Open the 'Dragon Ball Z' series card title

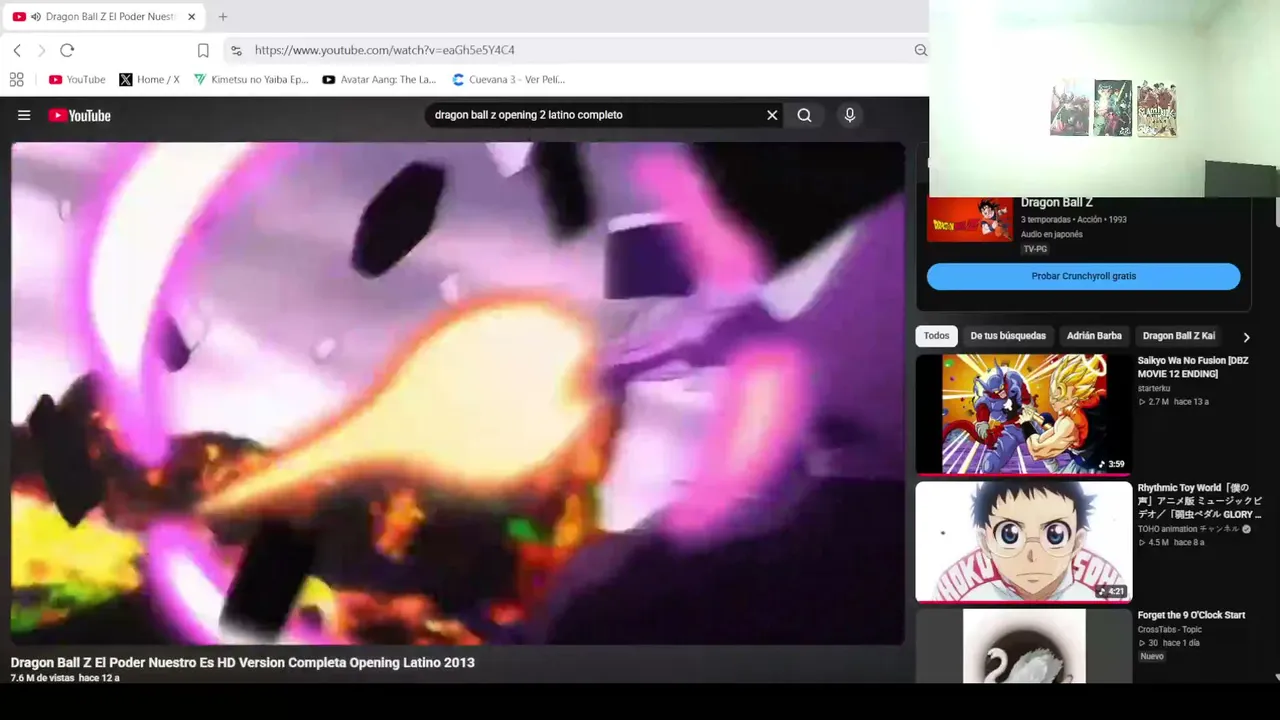1057,203
